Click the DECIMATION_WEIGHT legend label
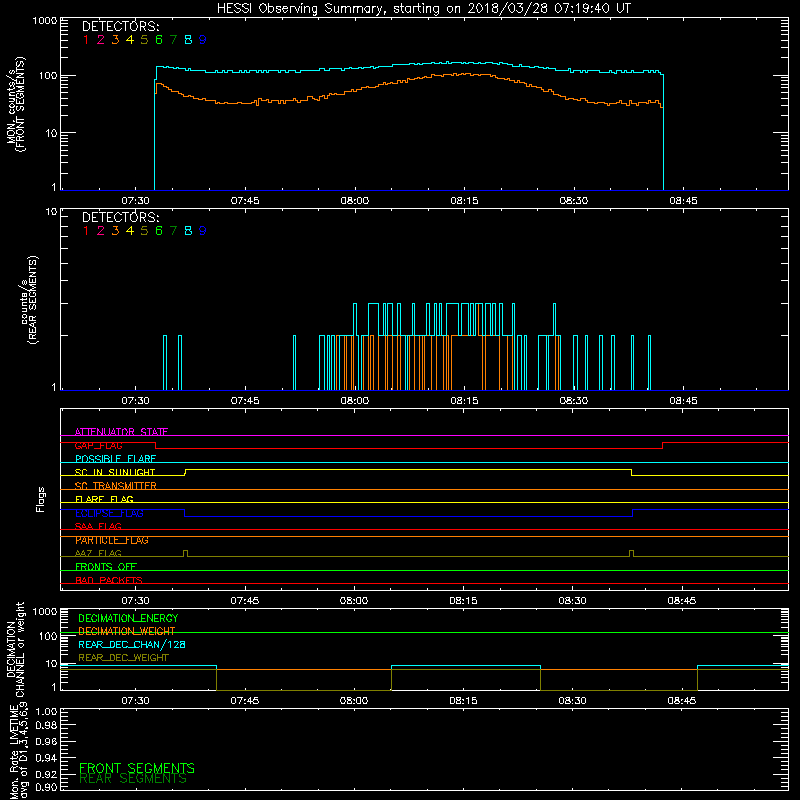Screen dimensions: 800x800 127,632
